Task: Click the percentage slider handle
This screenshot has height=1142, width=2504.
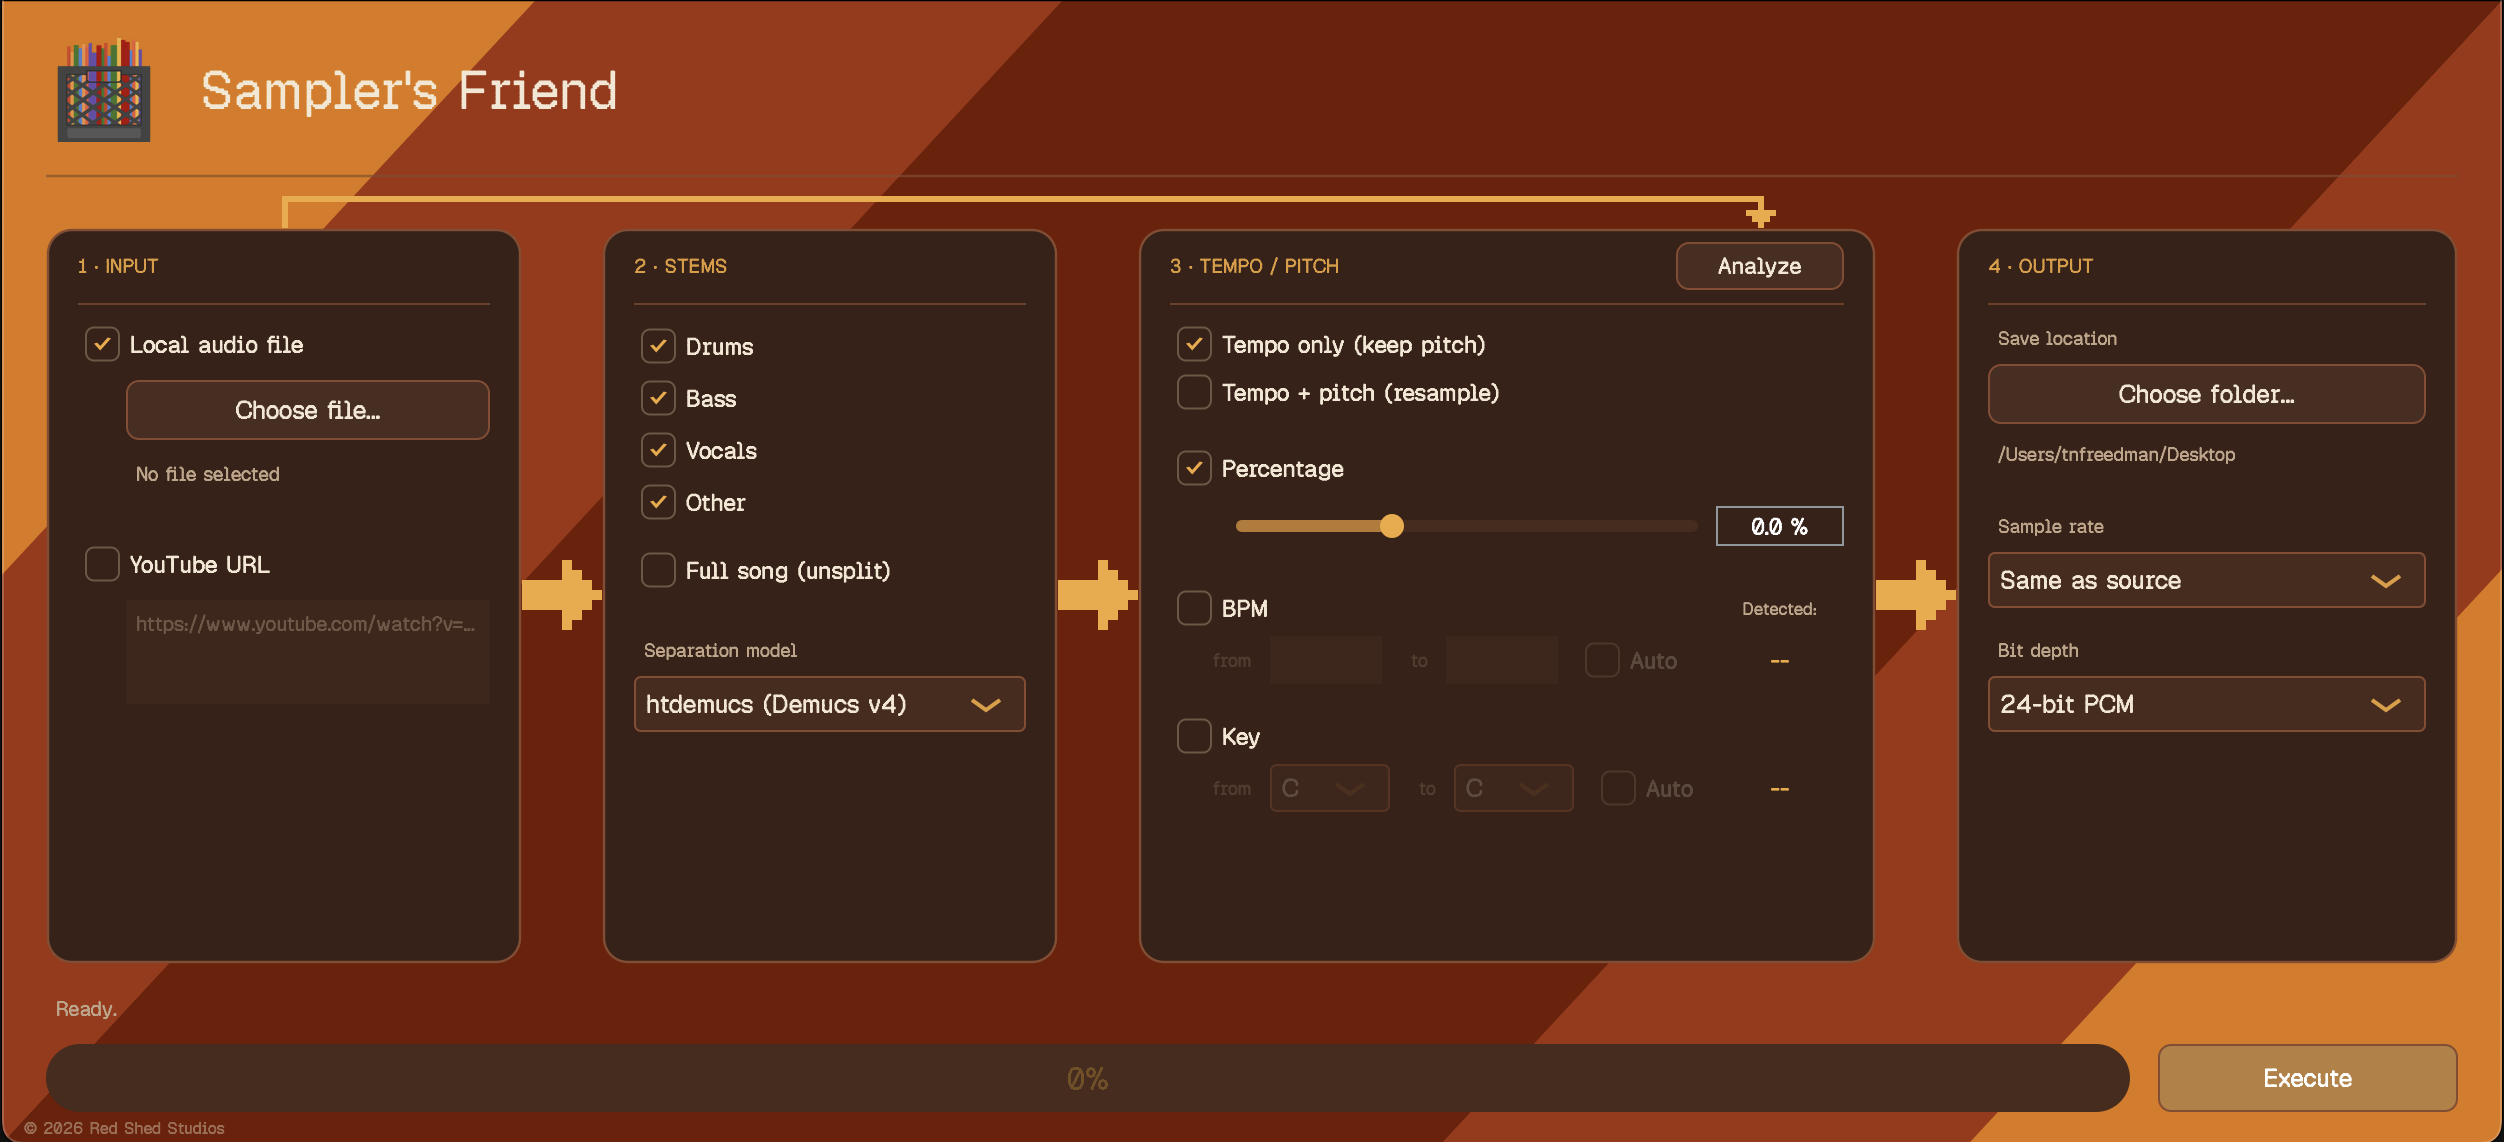Action: pyautogui.click(x=1391, y=526)
